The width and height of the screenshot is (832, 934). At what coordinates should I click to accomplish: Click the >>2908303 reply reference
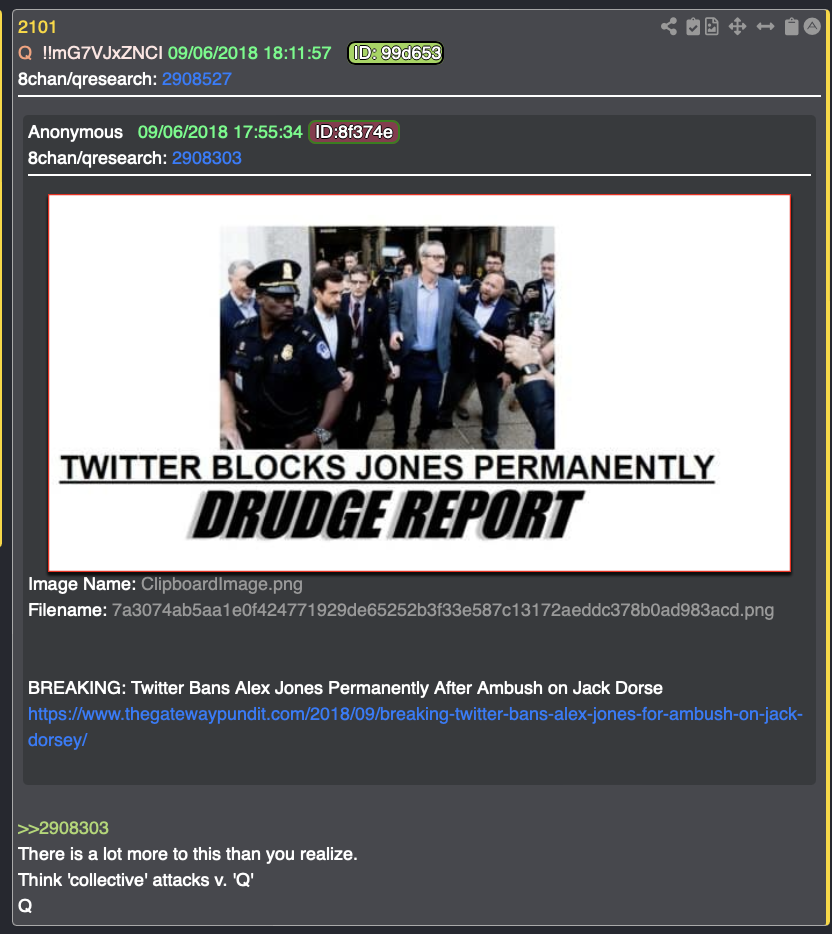(x=63, y=828)
